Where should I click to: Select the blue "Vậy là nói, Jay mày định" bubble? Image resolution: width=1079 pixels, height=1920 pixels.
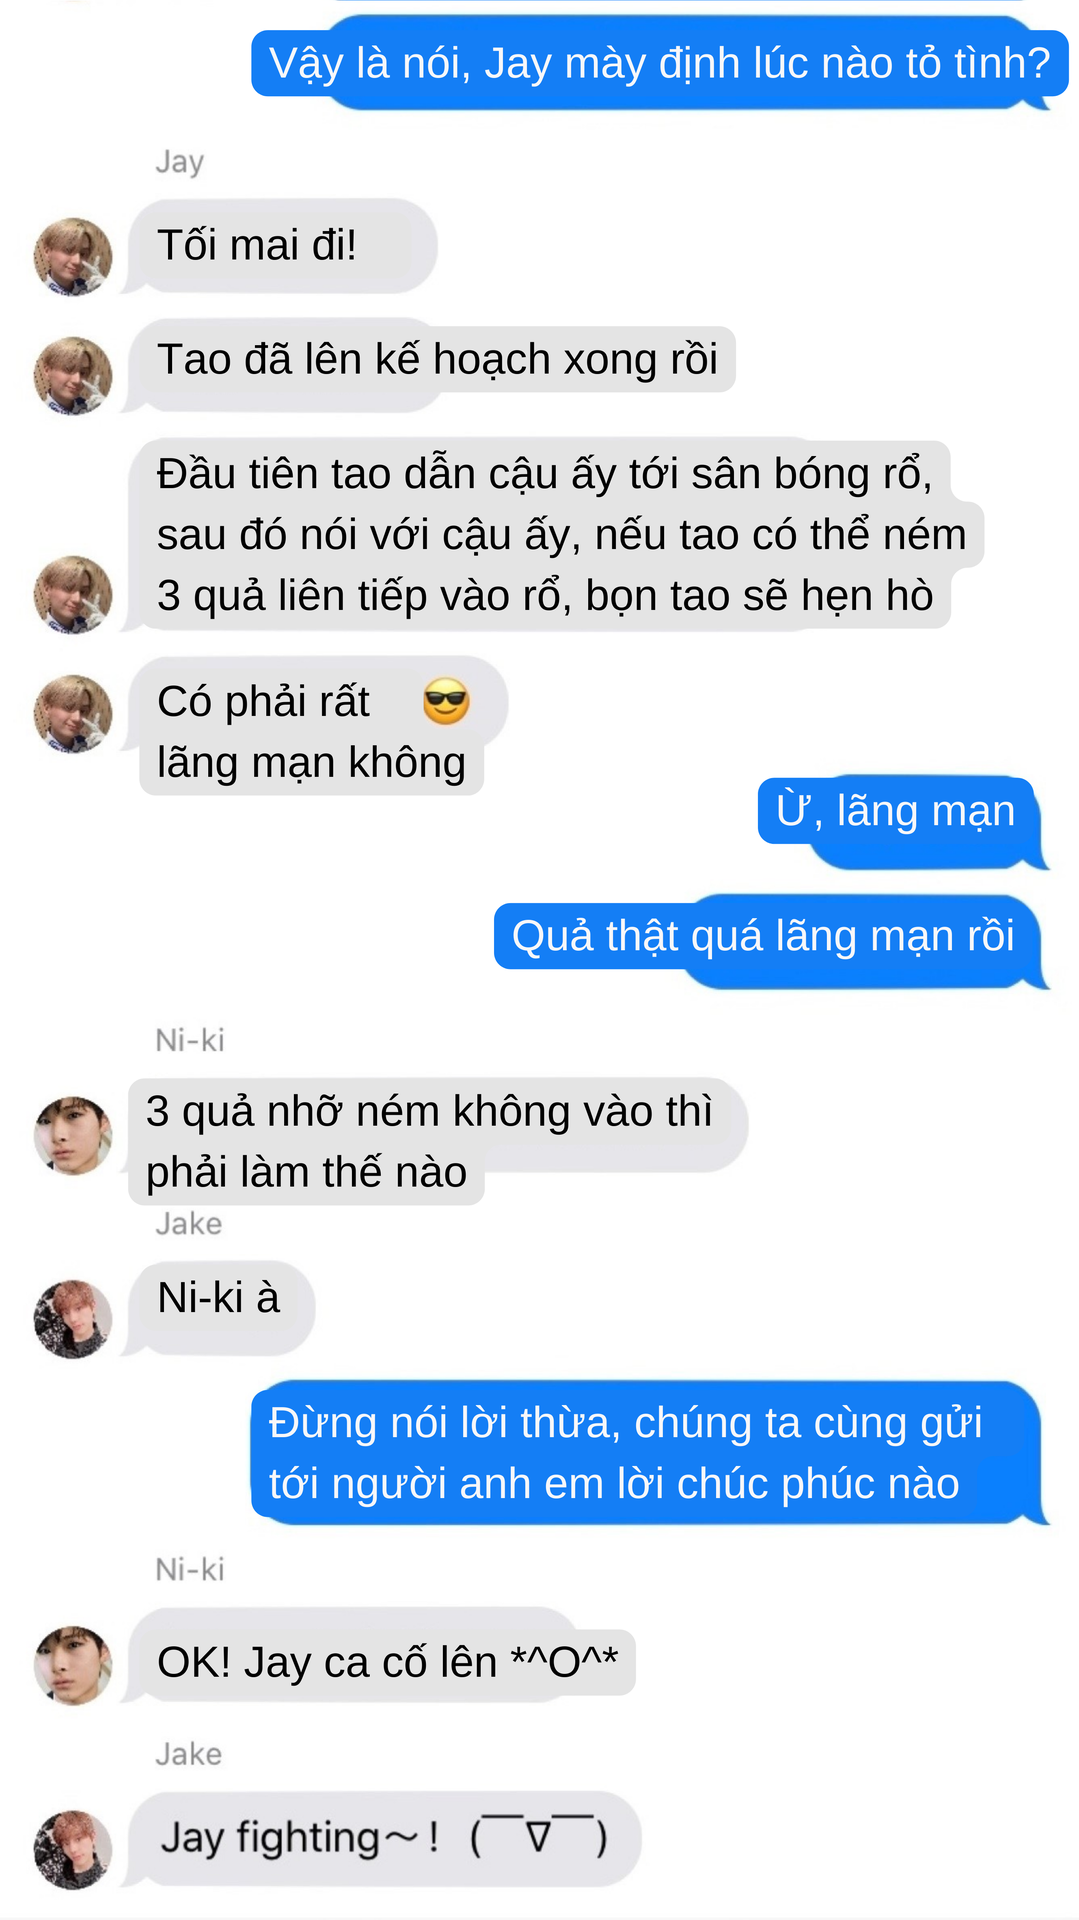[x=660, y=63]
